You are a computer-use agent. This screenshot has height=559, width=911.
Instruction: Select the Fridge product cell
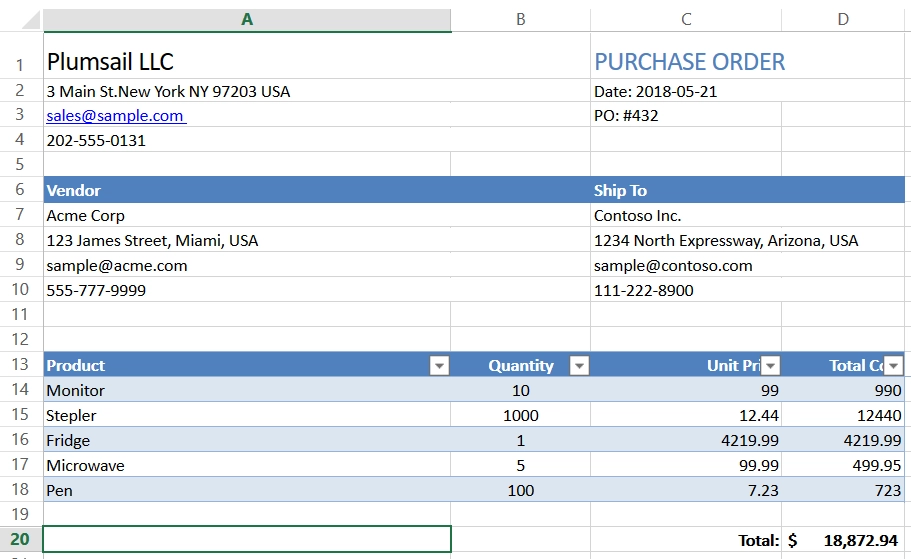pyautogui.click(x=247, y=439)
